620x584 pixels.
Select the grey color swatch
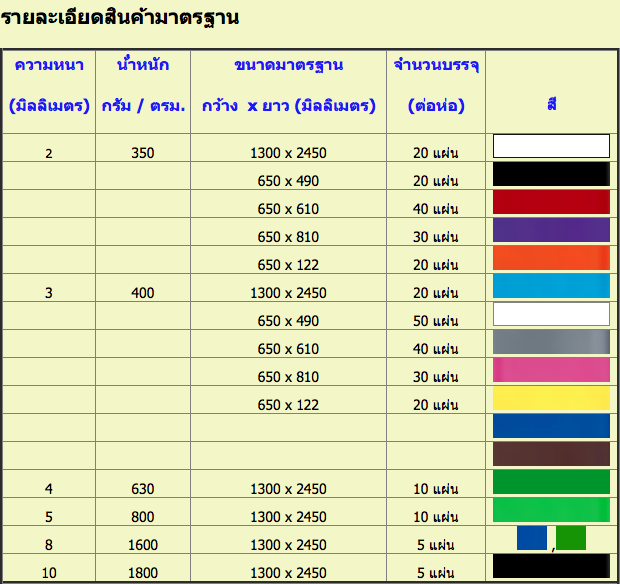(551, 342)
